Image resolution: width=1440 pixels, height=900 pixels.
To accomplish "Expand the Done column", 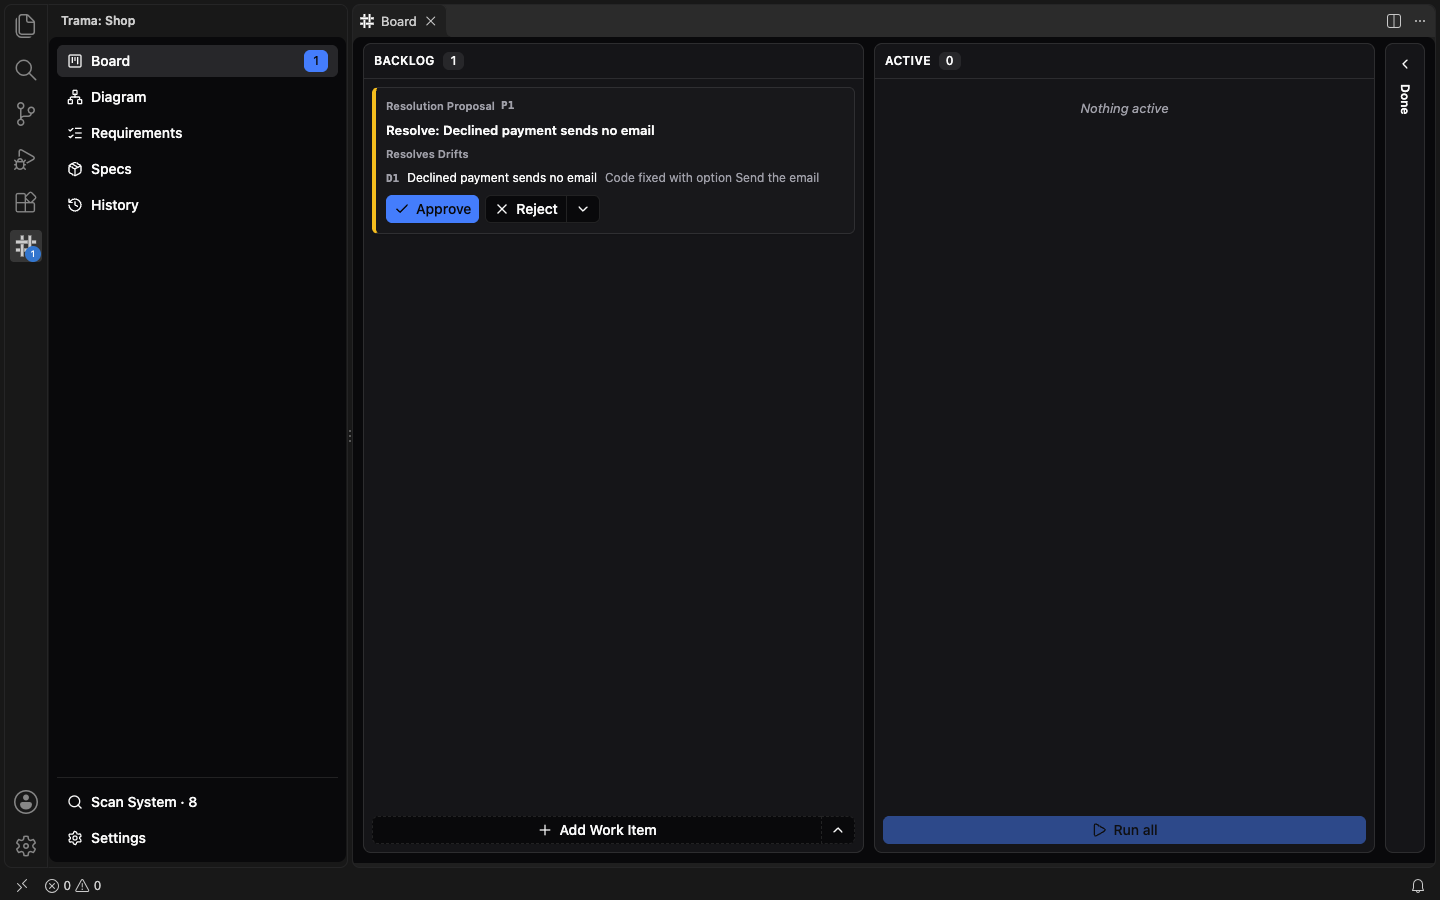I will (x=1405, y=64).
